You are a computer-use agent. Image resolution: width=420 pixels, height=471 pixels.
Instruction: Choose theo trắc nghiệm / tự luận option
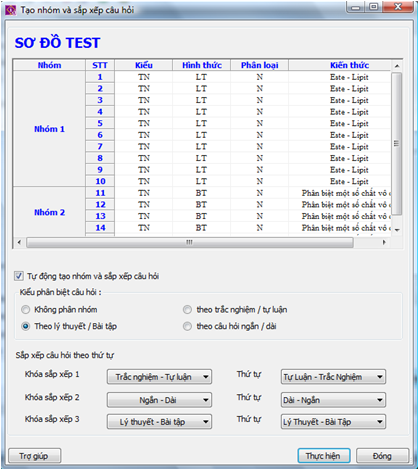click(x=187, y=310)
